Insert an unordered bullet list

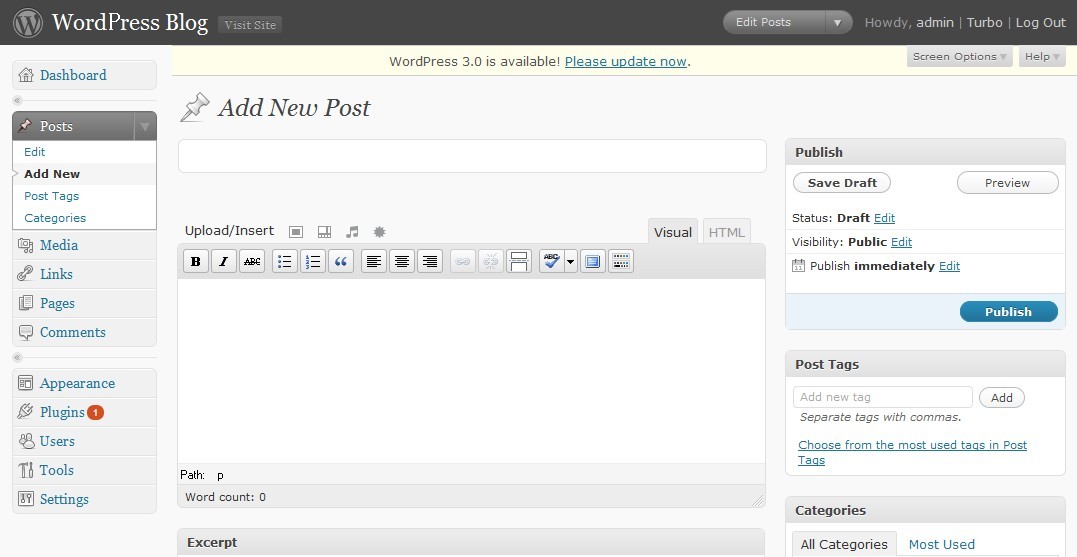tap(285, 262)
